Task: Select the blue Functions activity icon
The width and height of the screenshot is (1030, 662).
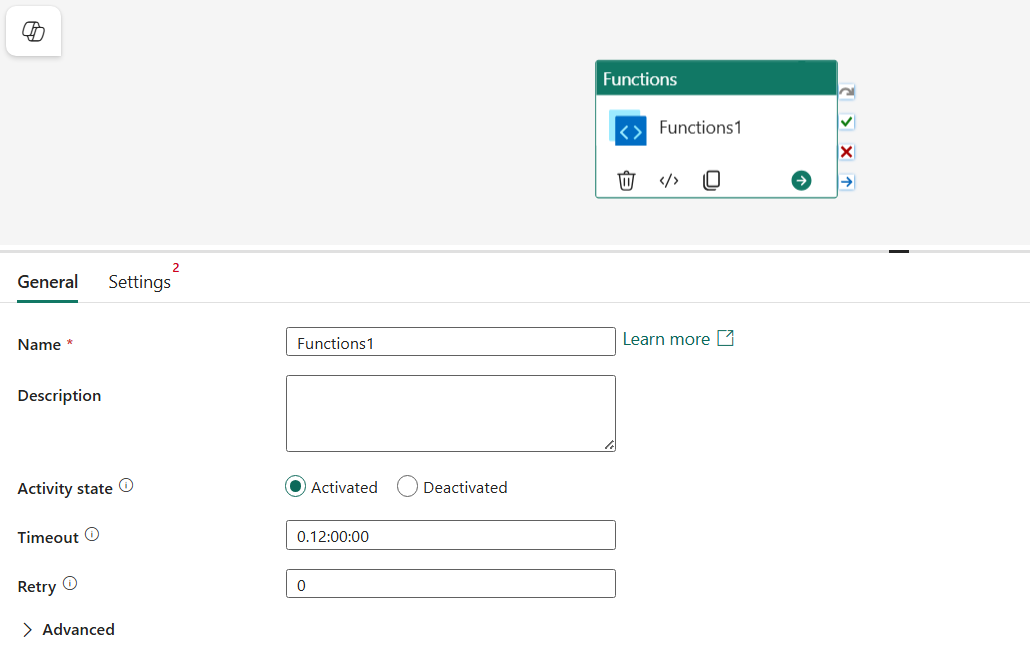Action: coord(628,127)
